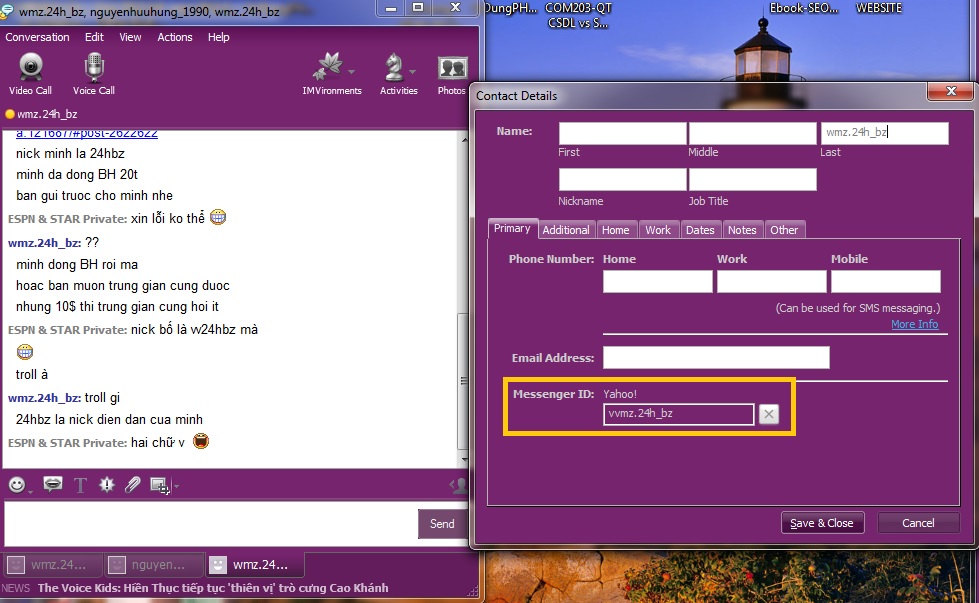
Task: Select the active wmz.24... conversation tab
Action: [x=255, y=565]
